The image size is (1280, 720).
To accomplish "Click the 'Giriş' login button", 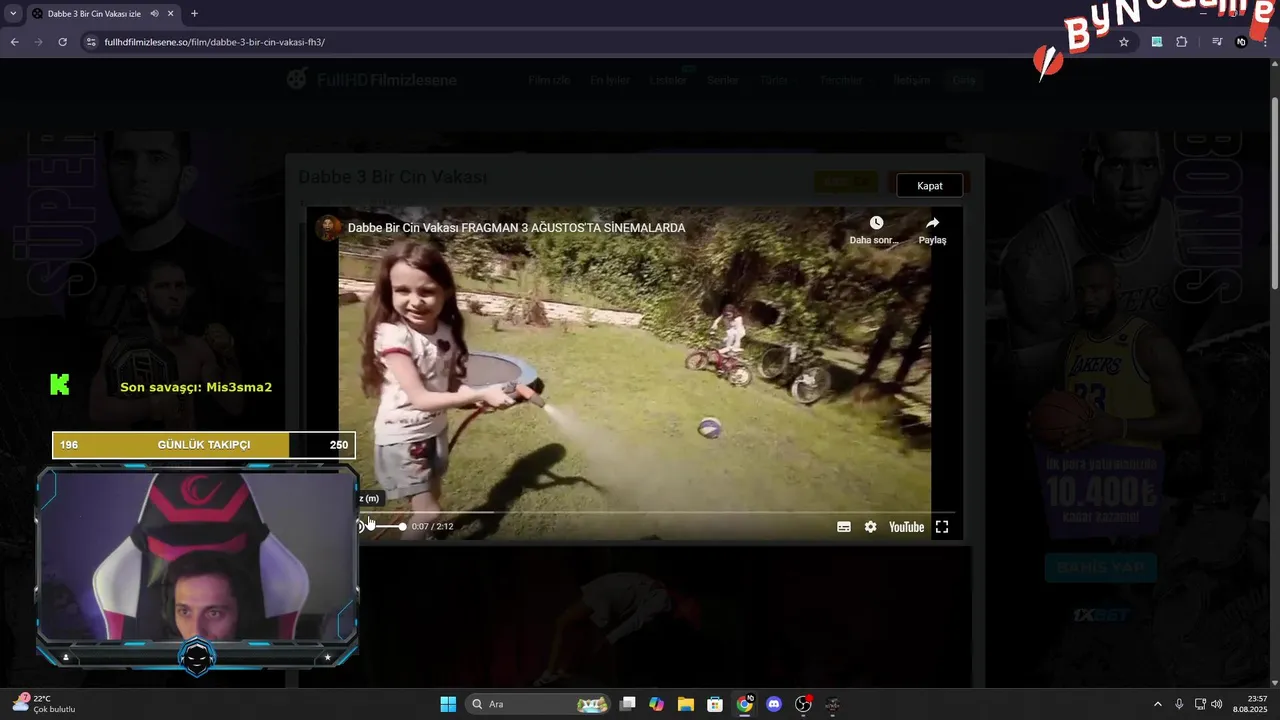I will pyautogui.click(x=964, y=80).
